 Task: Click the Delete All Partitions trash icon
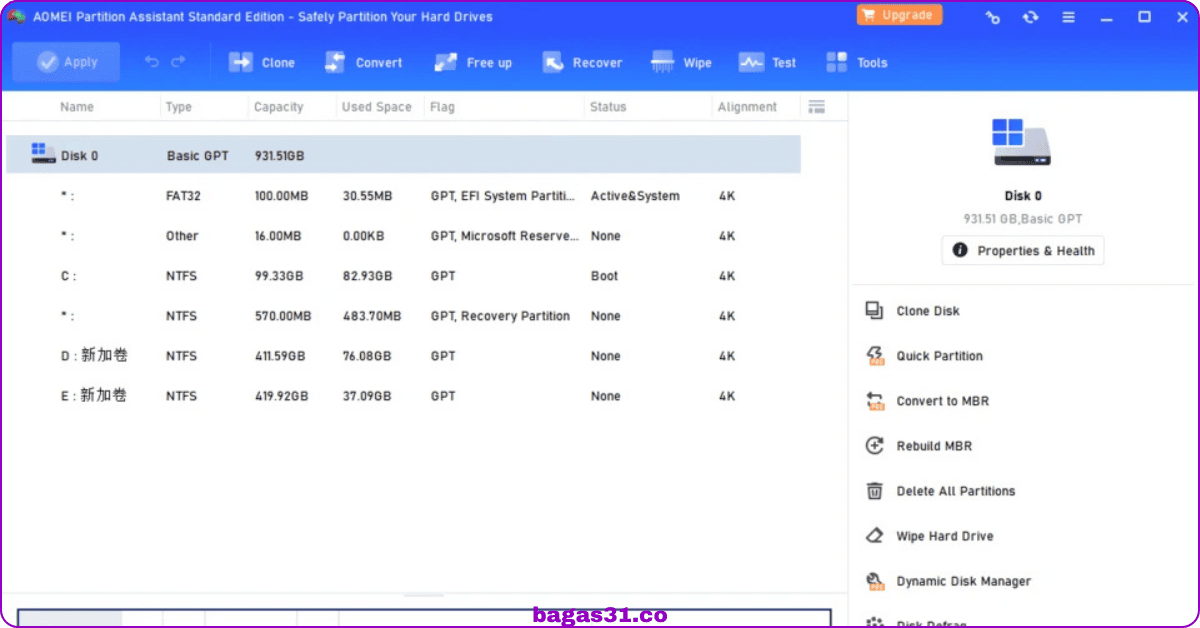(875, 491)
